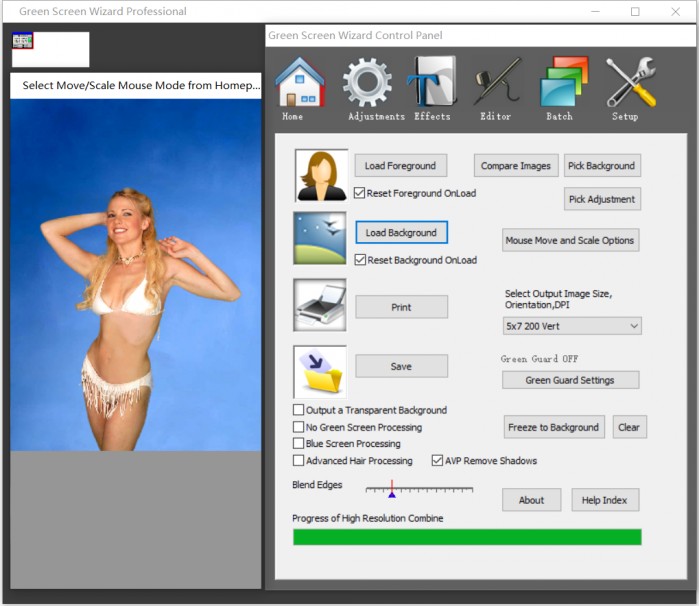Open the Adjustments gear icon
The width and height of the screenshot is (699, 606).
368,82
